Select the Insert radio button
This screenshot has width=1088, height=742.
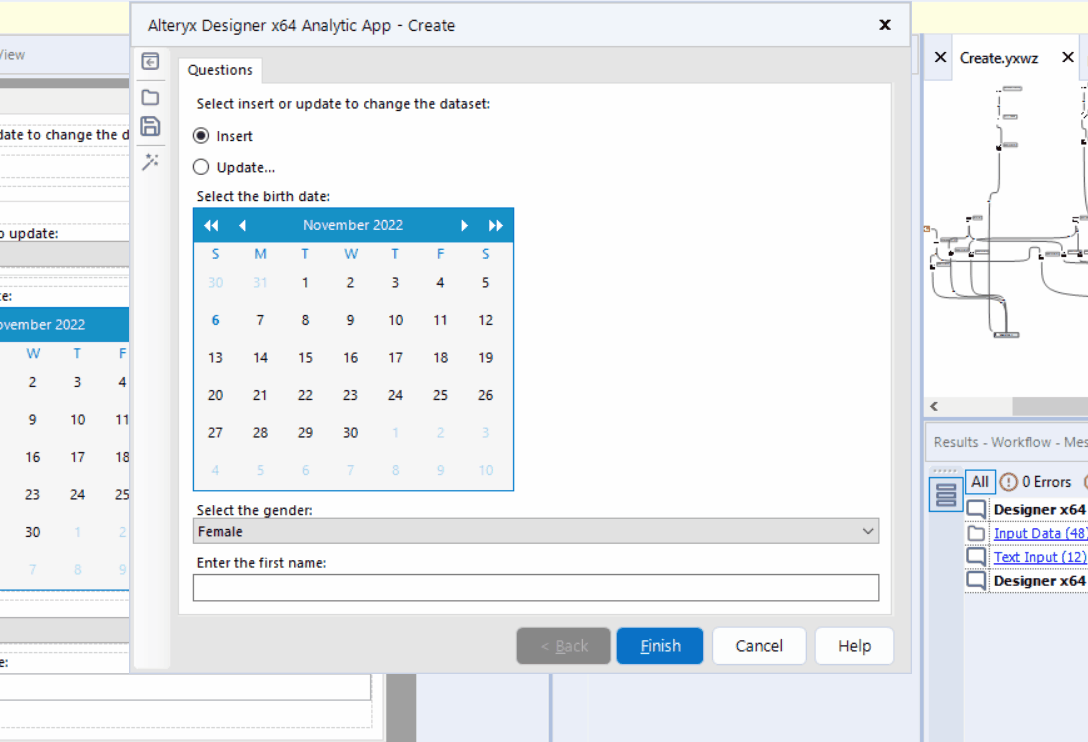coord(201,136)
